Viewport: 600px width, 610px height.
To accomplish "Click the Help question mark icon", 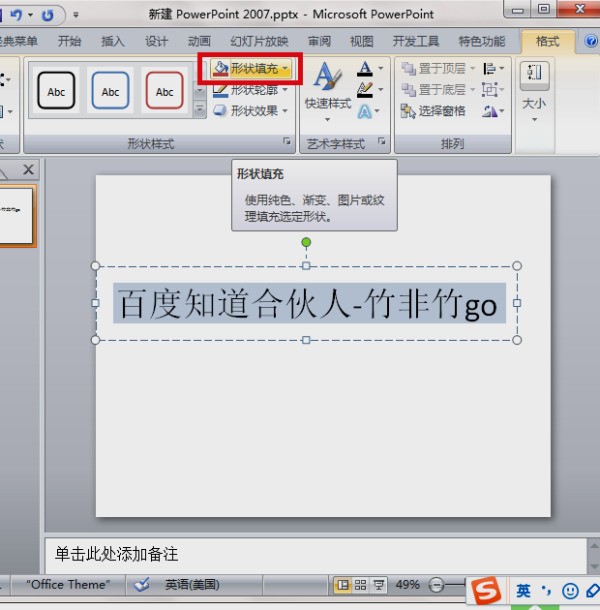I will (592, 41).
